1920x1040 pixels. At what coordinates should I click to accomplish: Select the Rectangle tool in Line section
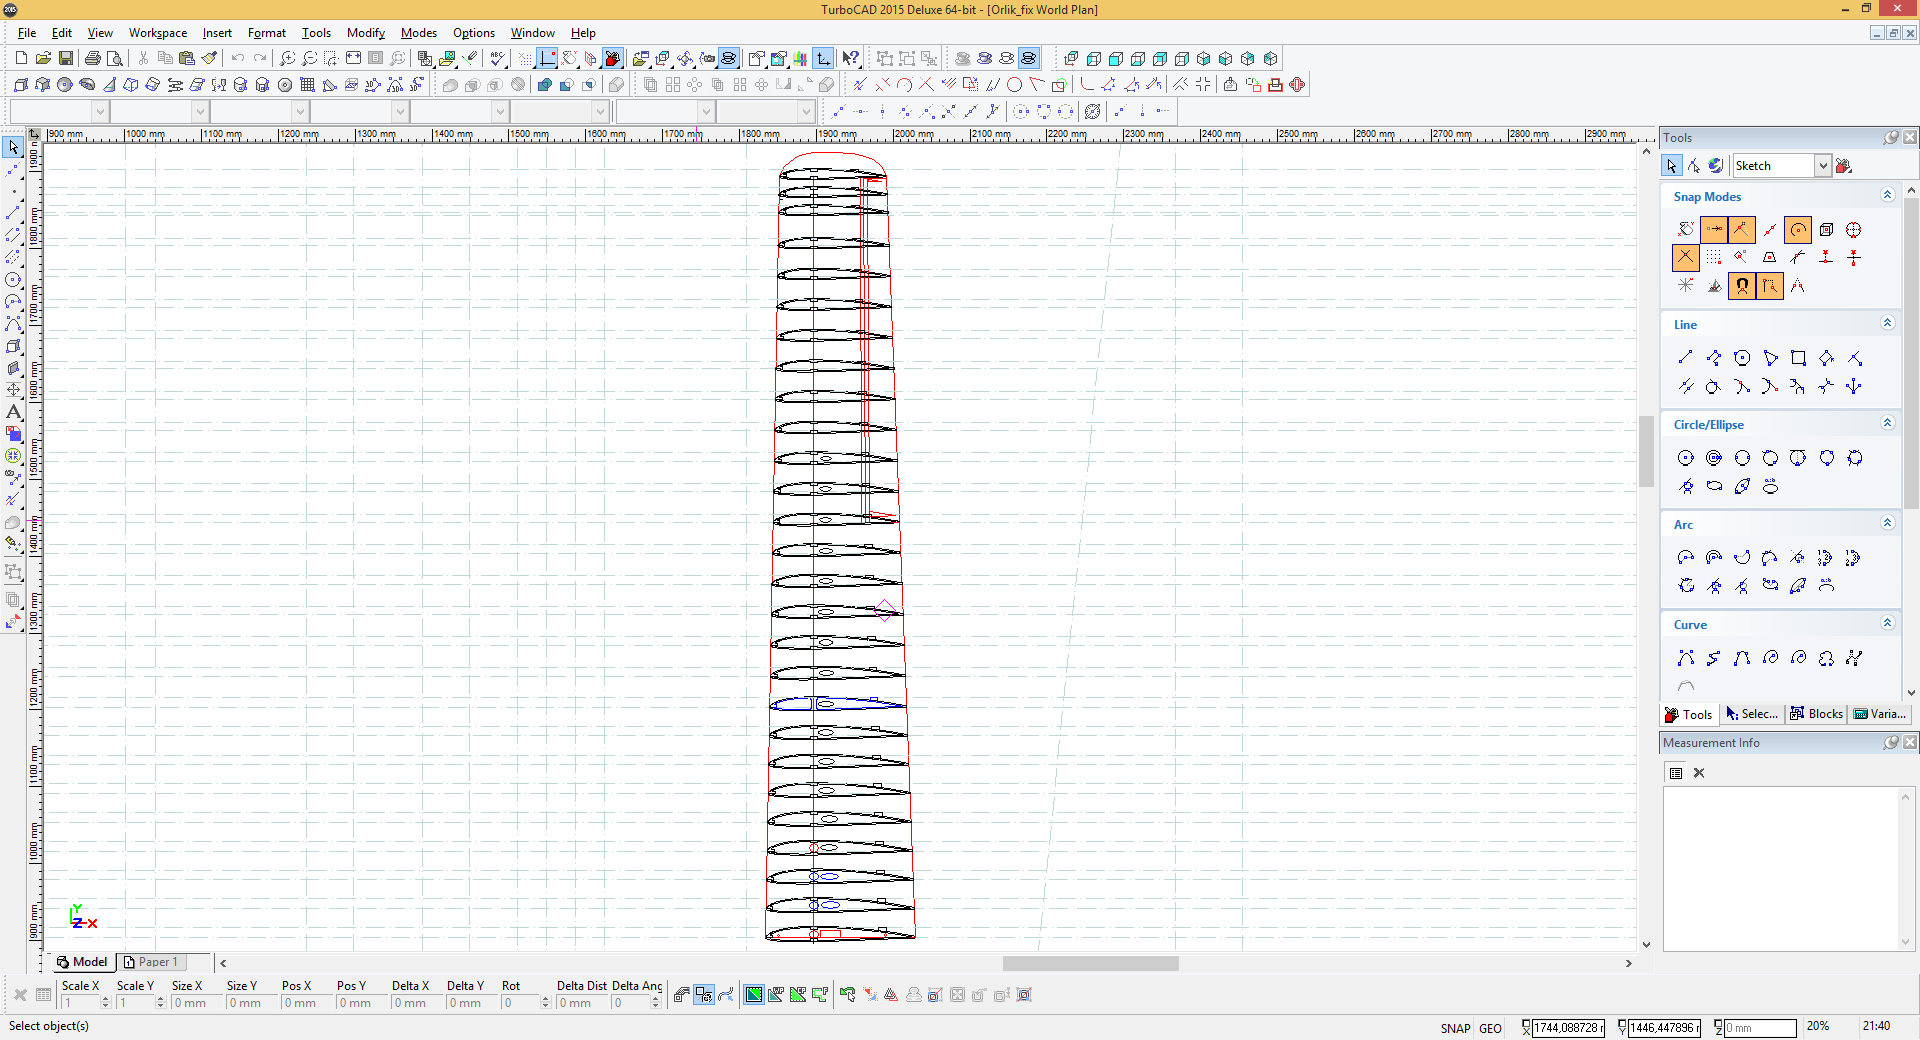(1798, 358)
